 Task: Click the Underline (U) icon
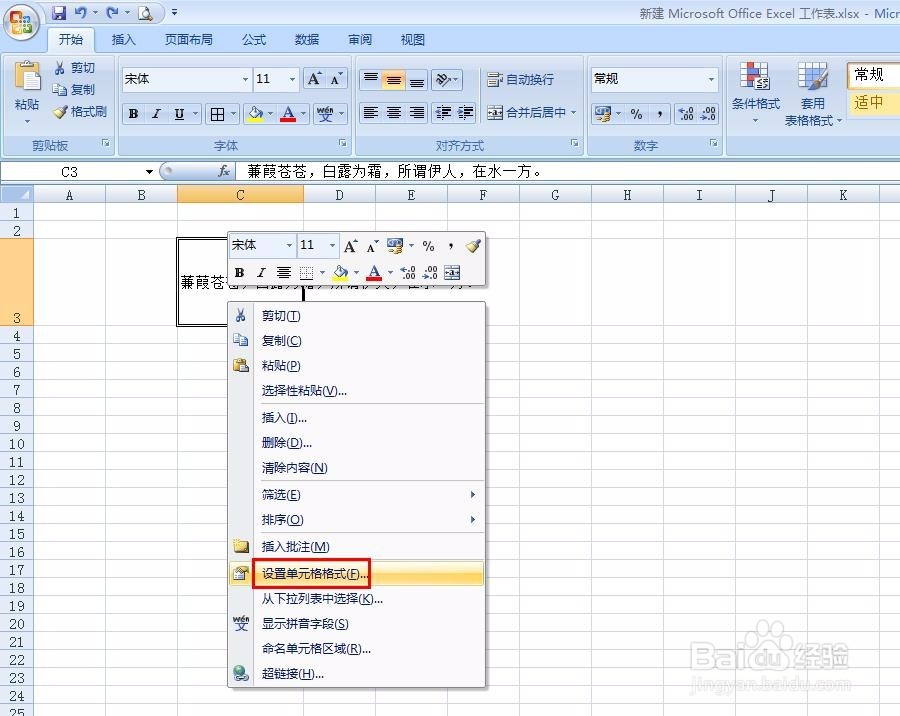click(180, 113)
